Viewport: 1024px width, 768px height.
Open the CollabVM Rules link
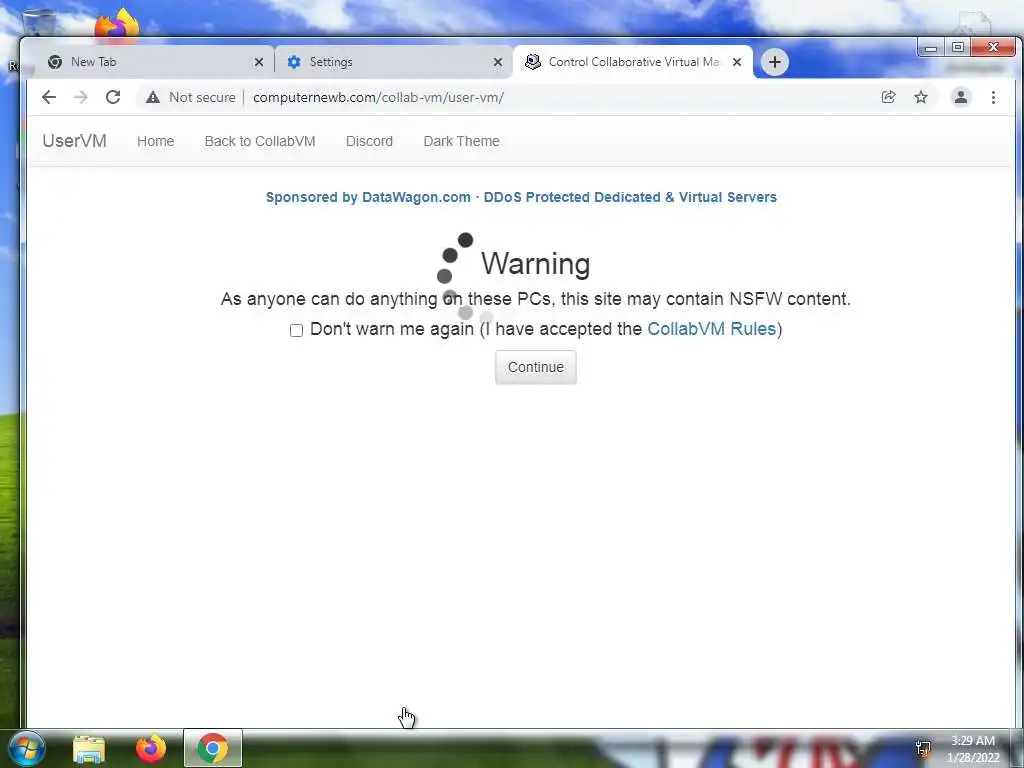[x=711, y=328]
